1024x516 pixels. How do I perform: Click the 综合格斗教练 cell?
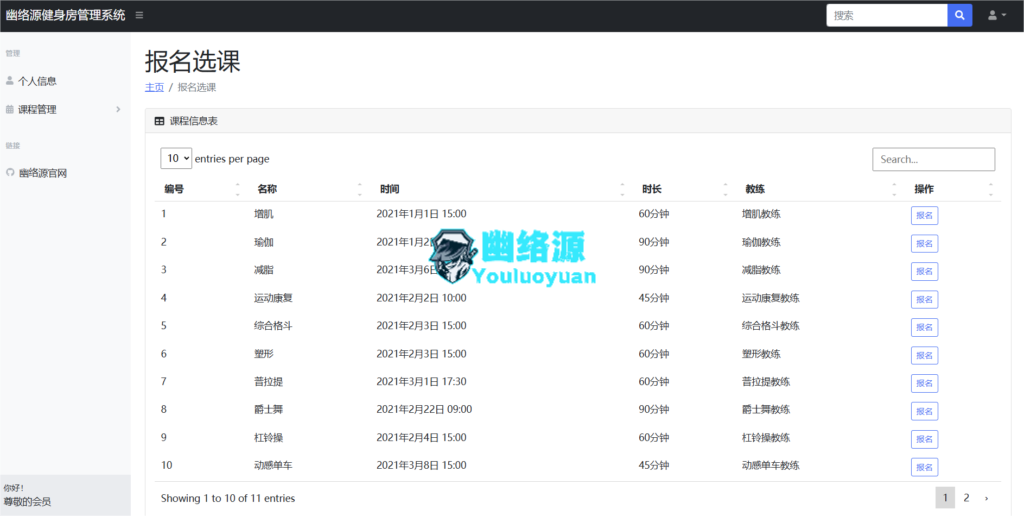point(771,325)
